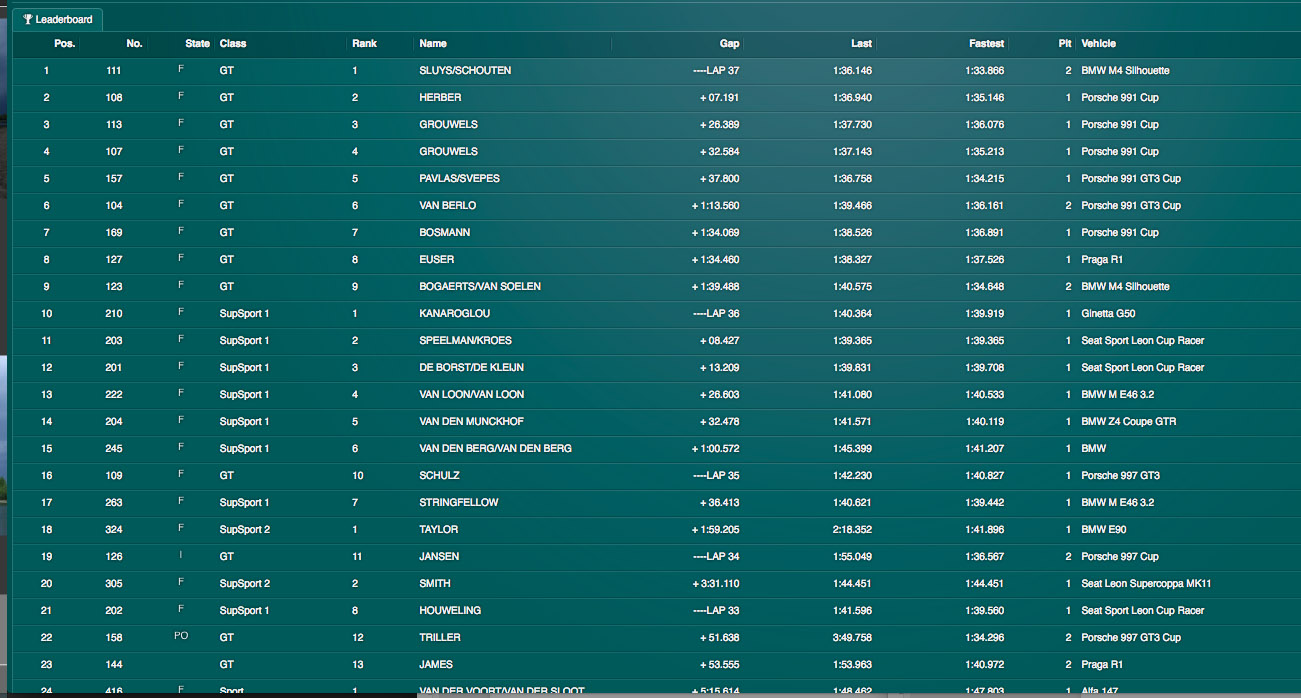
Task: Click BOGAERTS/VAN SOELEN in the list
Action: point(480,287)
